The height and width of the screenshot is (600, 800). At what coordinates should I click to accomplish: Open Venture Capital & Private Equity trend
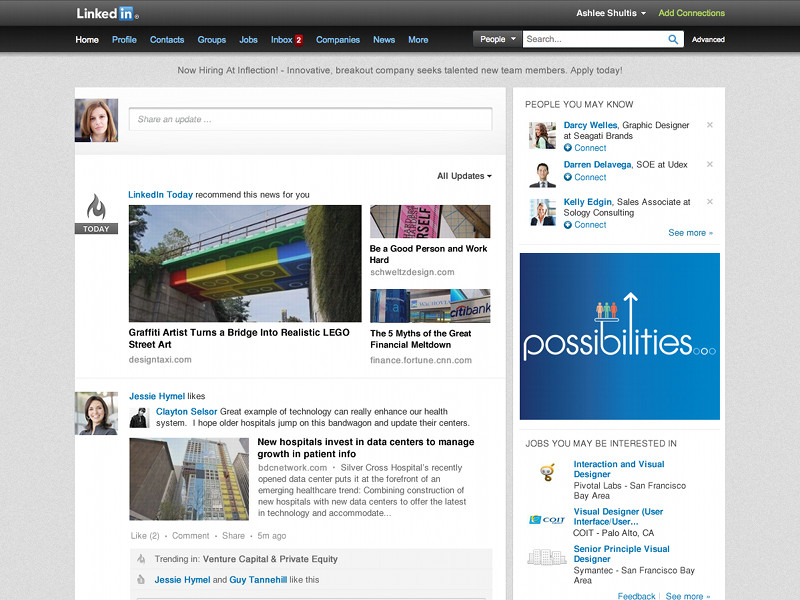point(270,559)
